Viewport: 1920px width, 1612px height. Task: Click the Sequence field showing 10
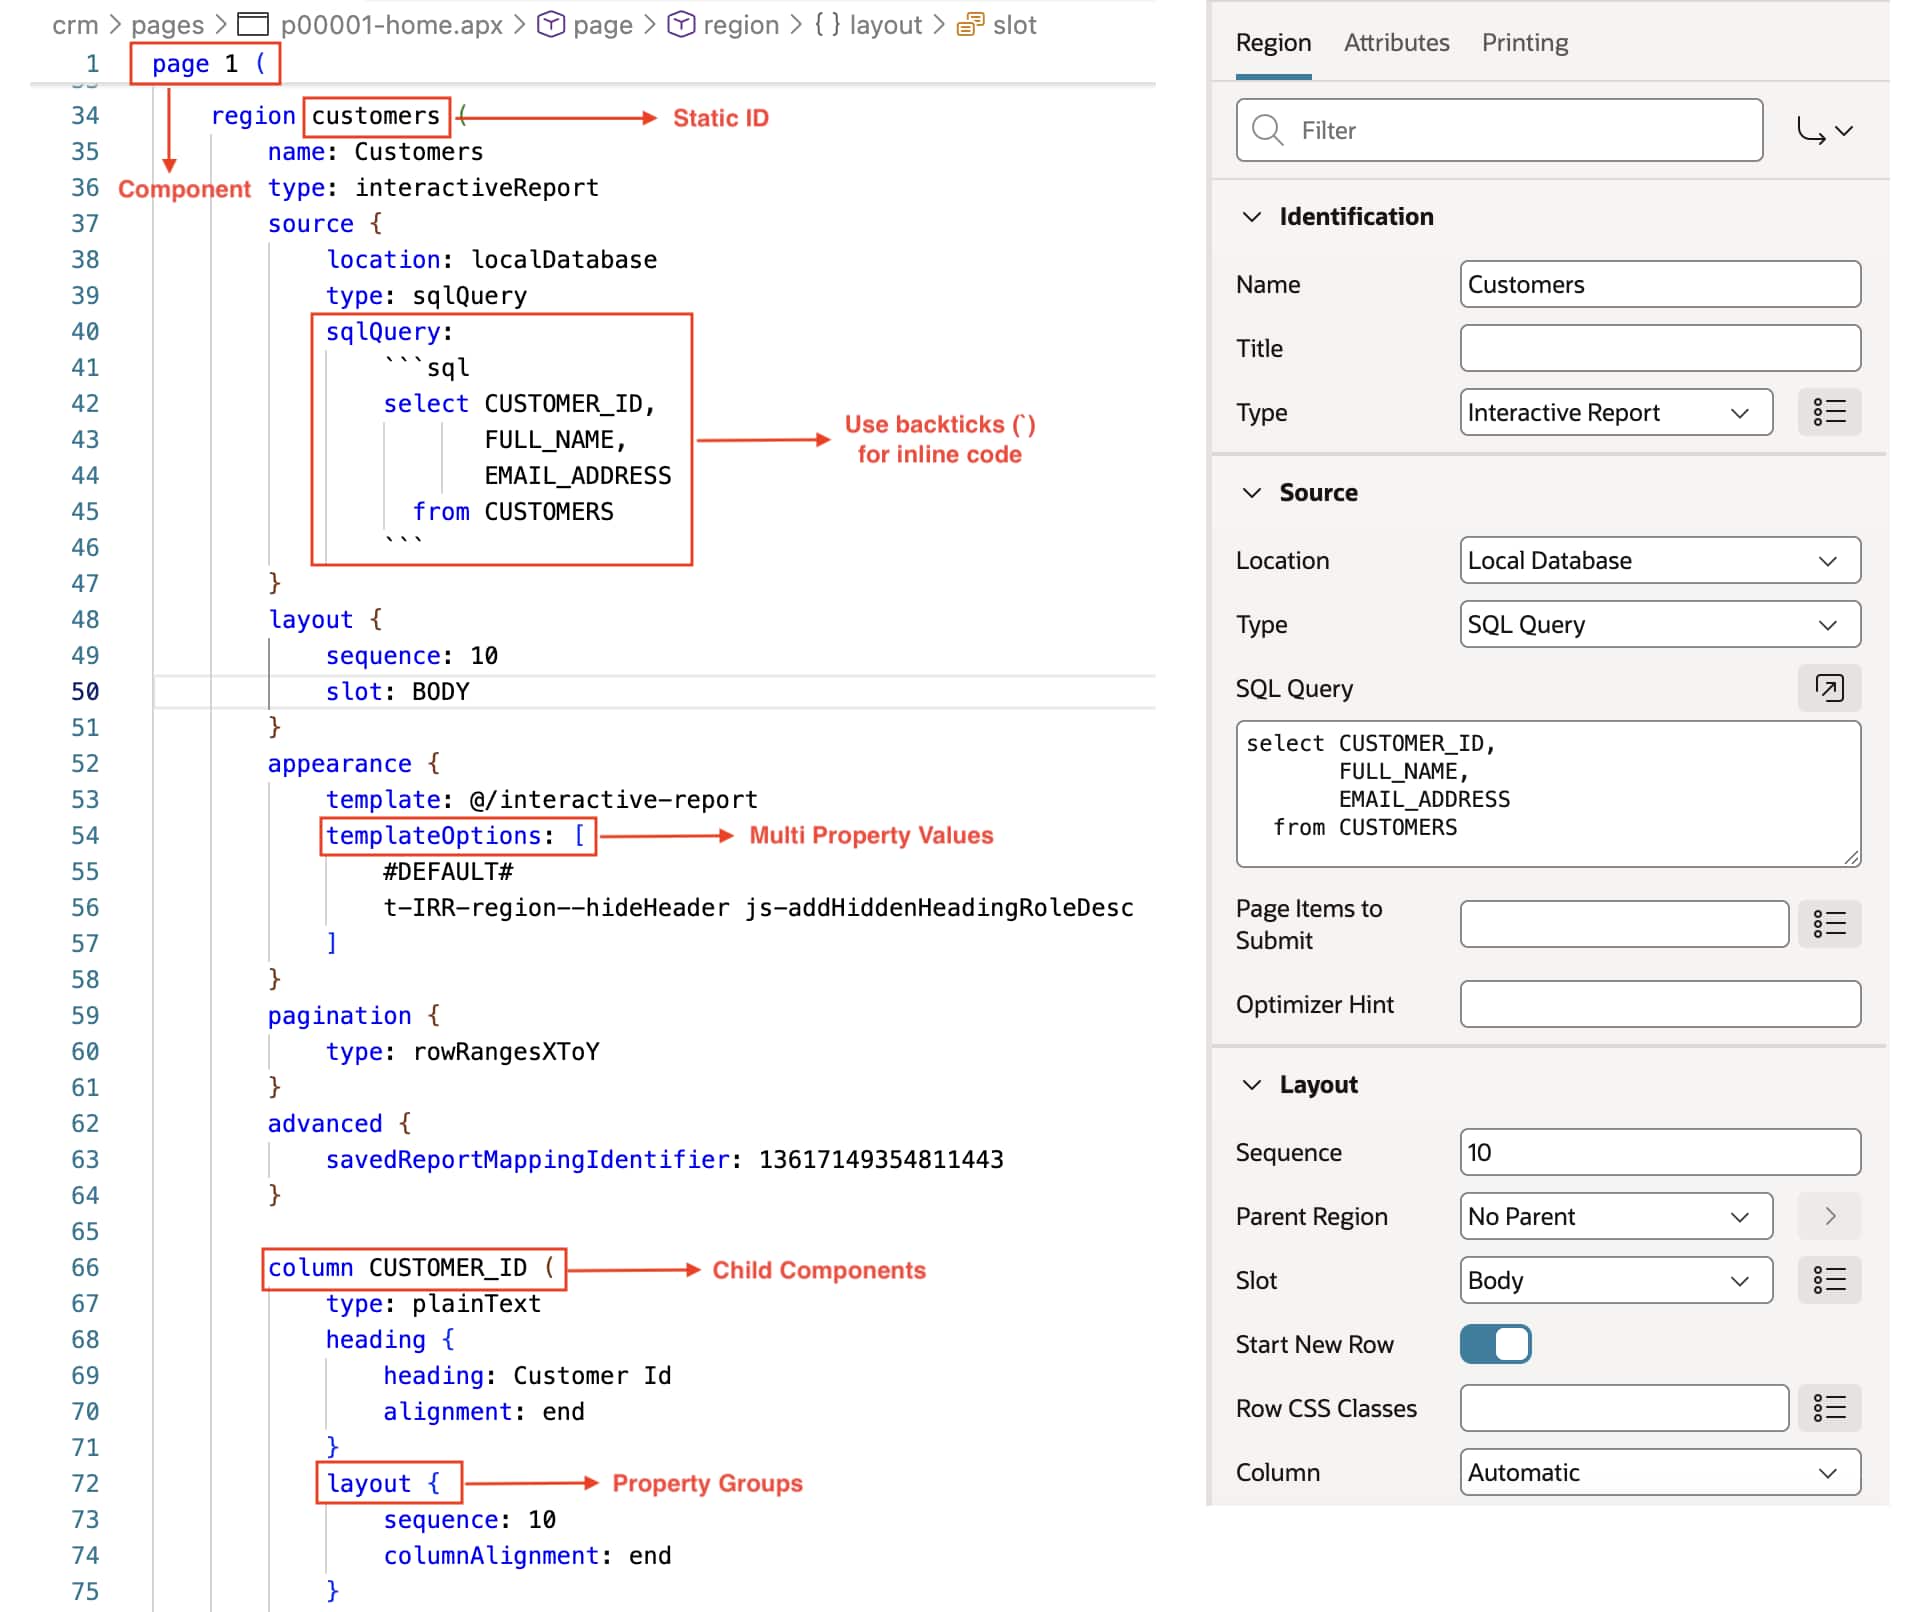(x=1660, y=1152)
